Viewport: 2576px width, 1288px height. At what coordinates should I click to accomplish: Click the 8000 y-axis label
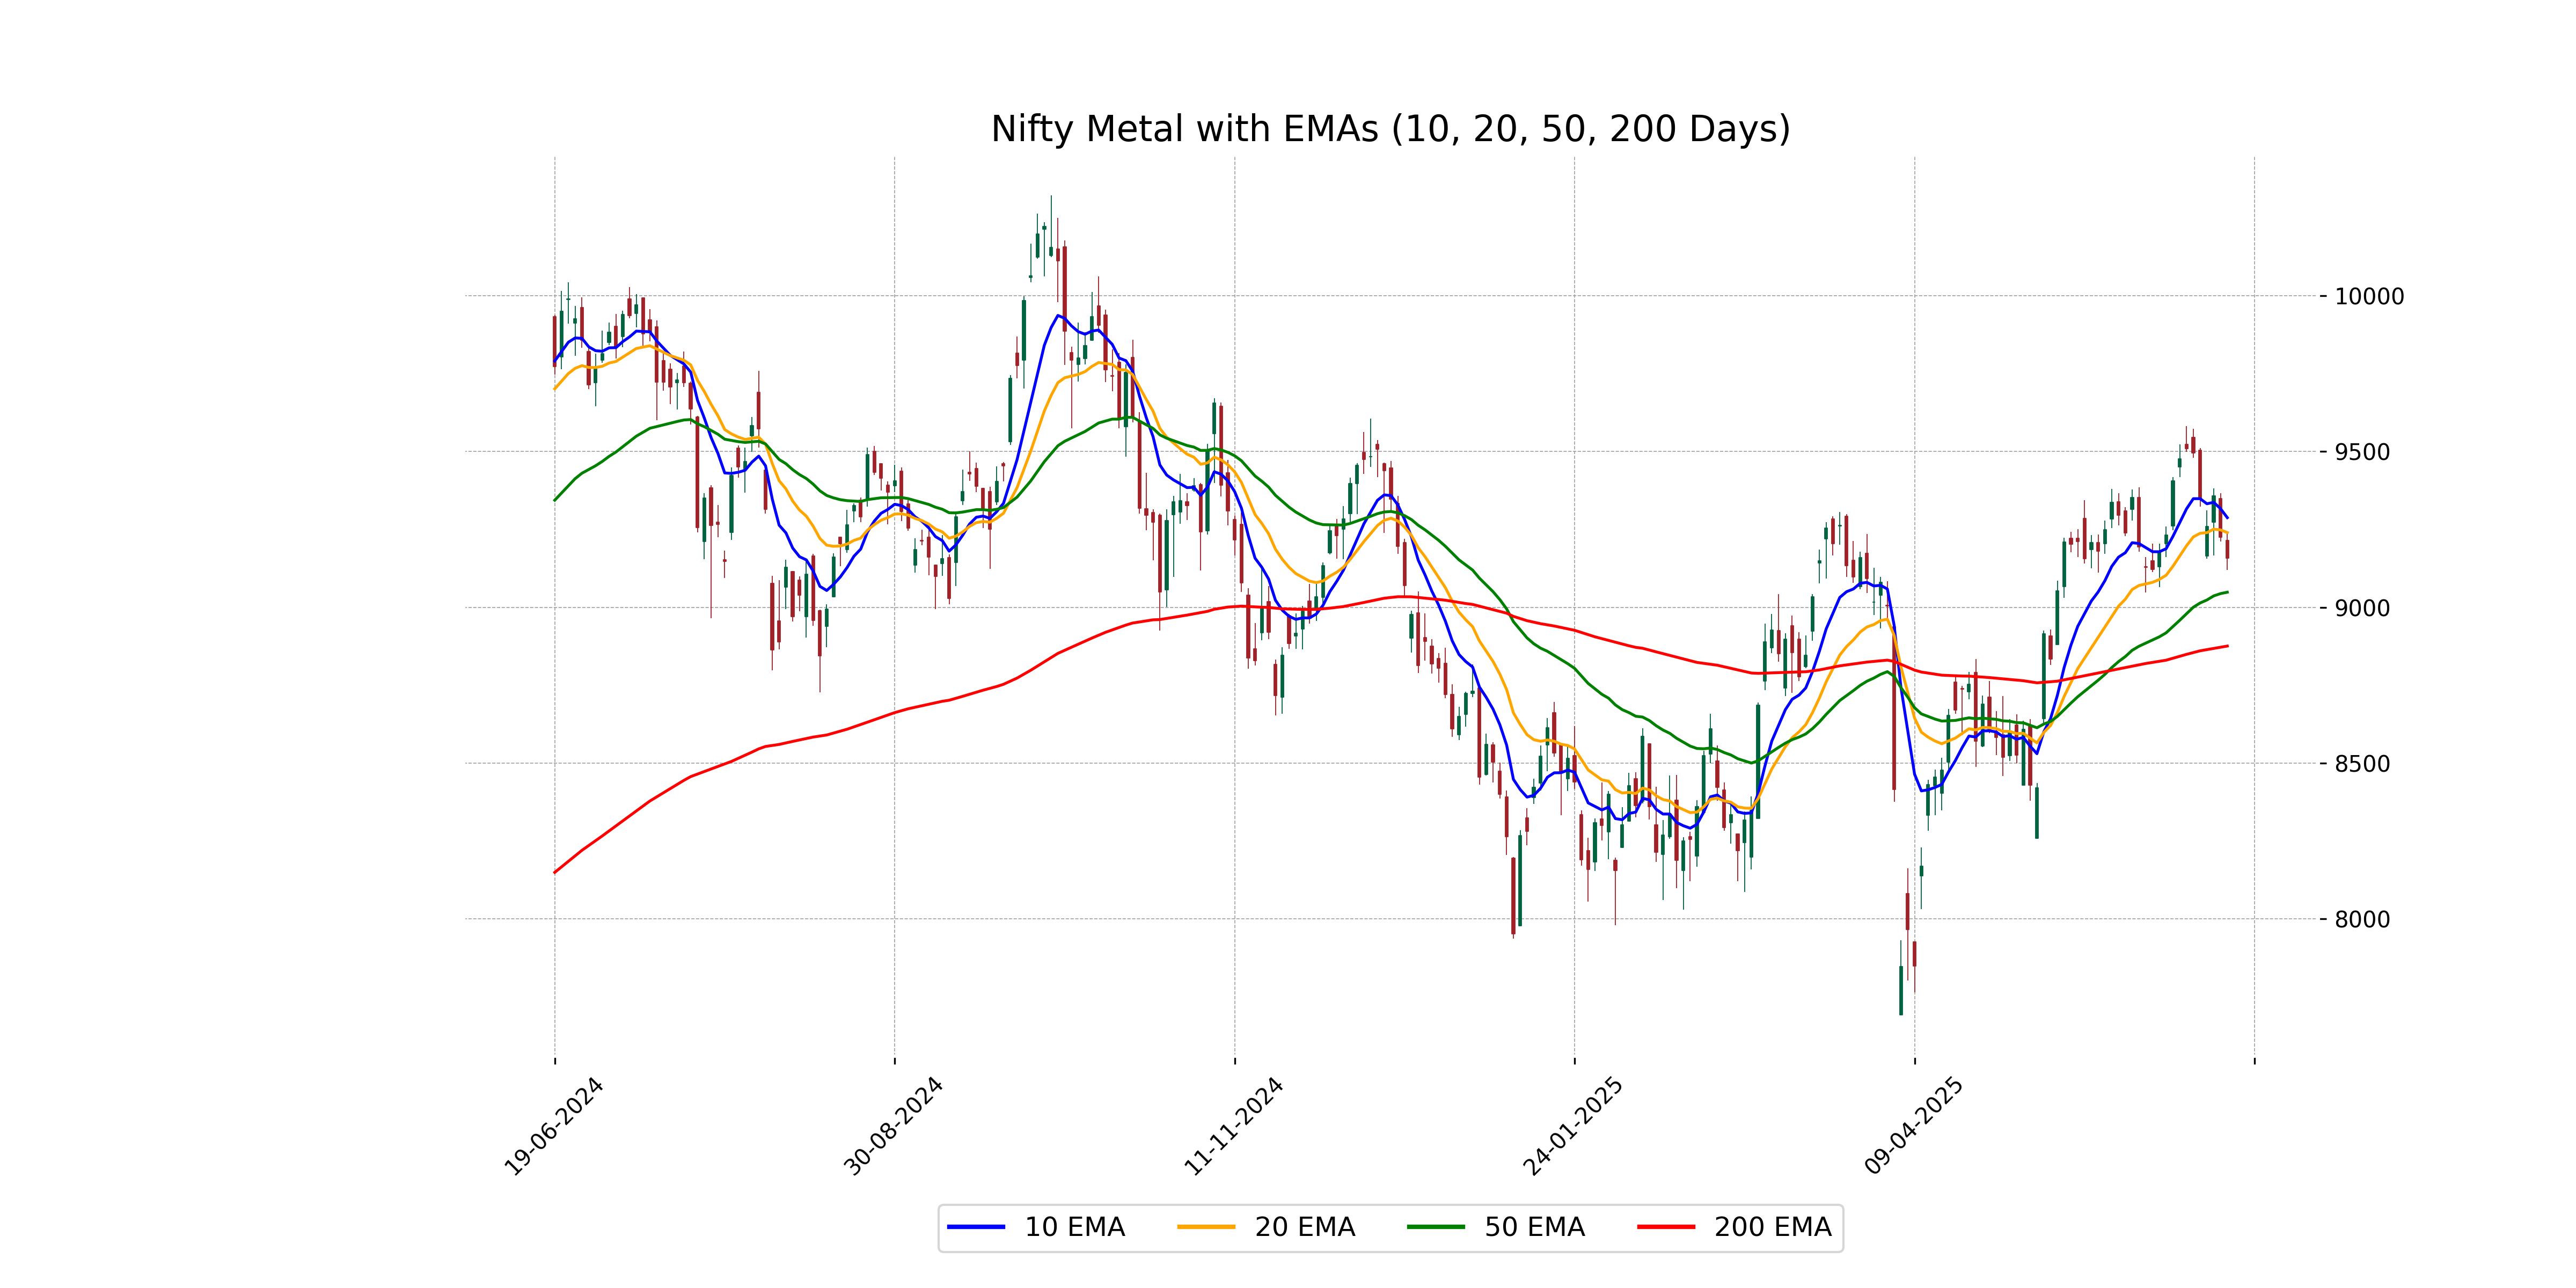pos(2362,919)
